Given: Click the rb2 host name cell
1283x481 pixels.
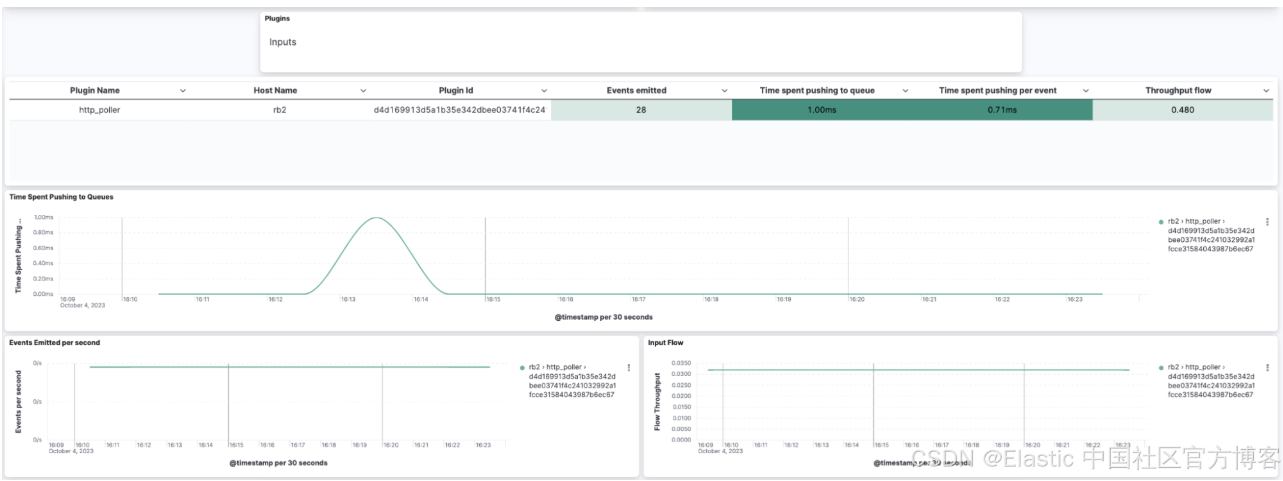Looking at the screenshot, I should tap(280, 110).
